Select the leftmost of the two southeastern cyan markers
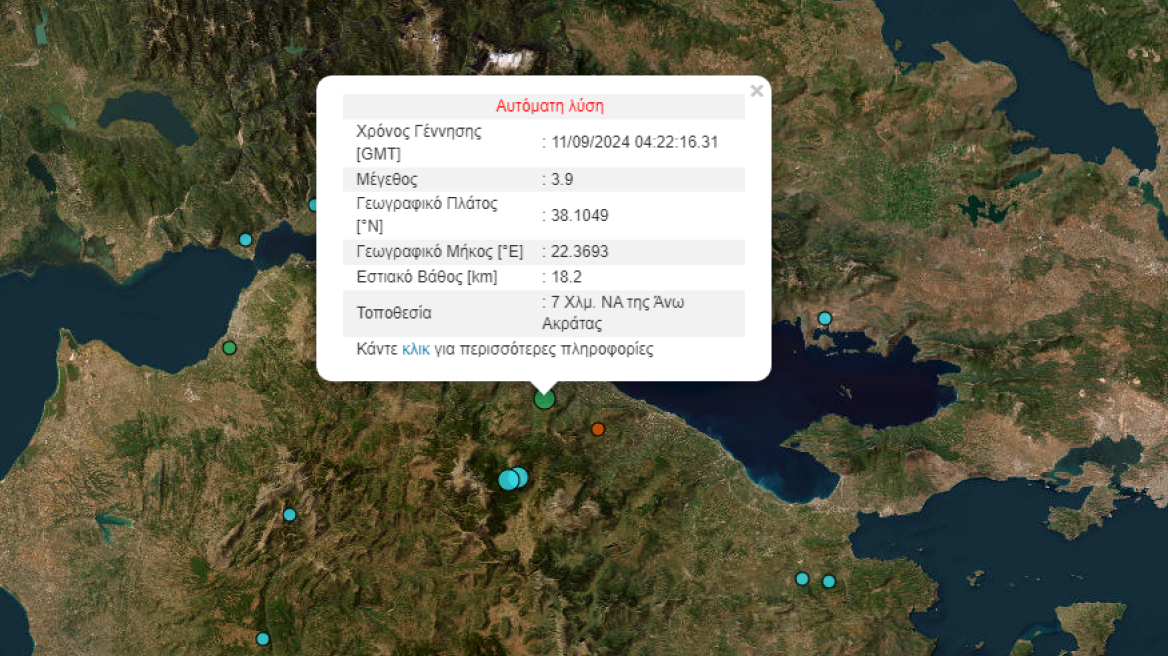Viewport: 1168px width, 656px height. click(802, 578)
